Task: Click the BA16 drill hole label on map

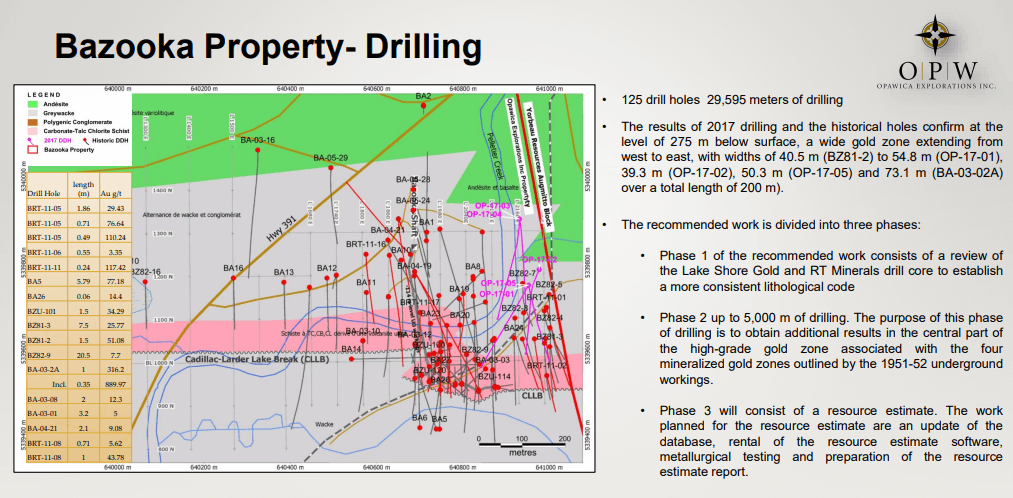Action: tap(233, 267)
